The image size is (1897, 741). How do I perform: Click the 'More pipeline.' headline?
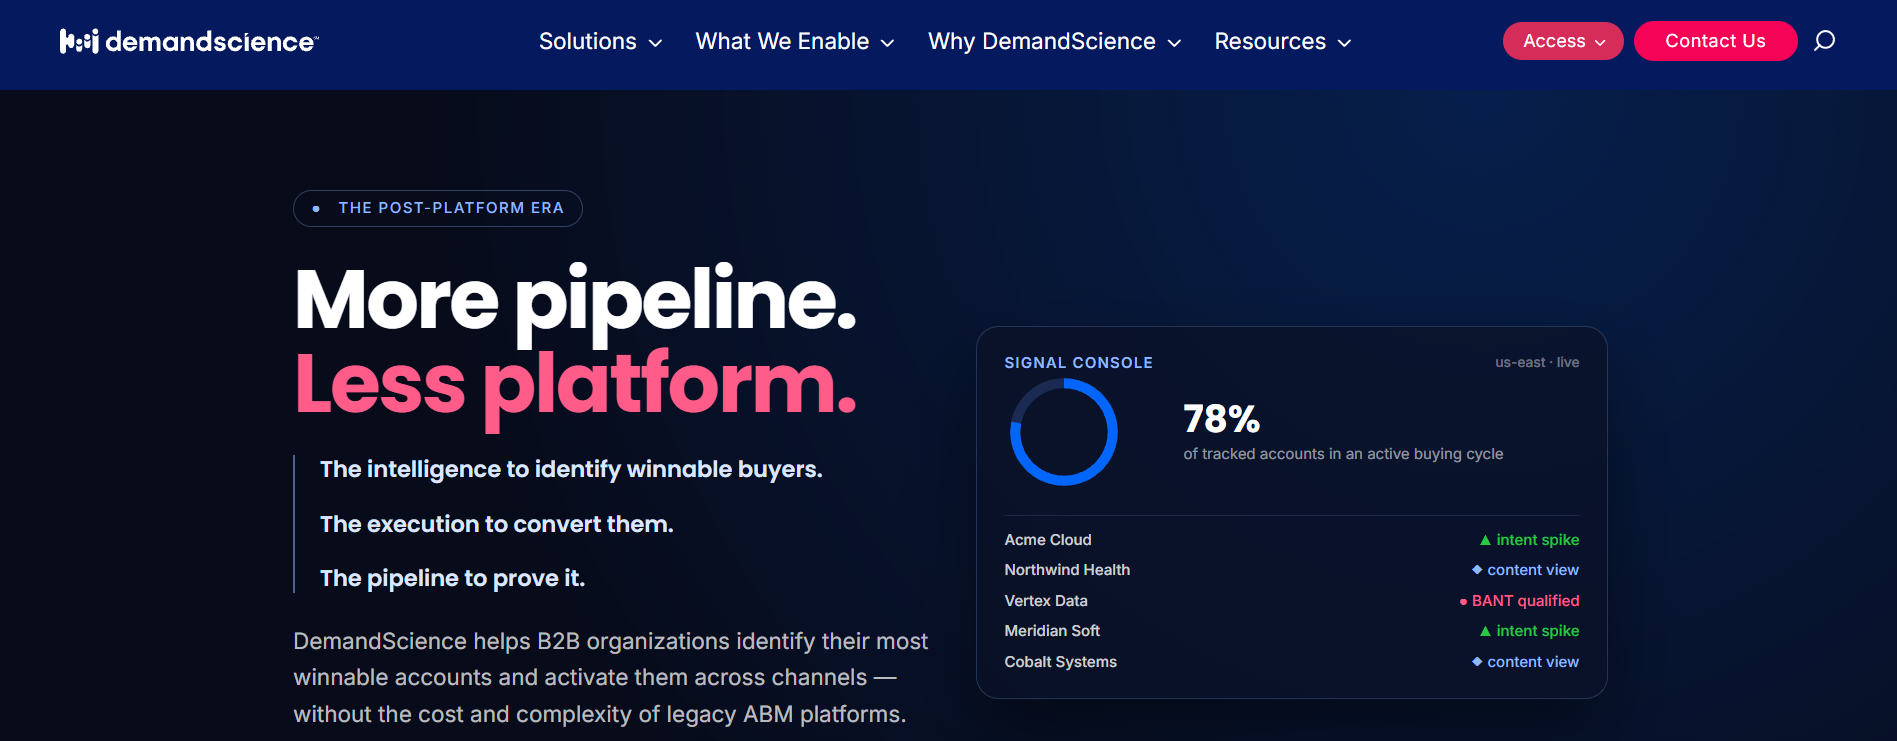pos(576,302)
